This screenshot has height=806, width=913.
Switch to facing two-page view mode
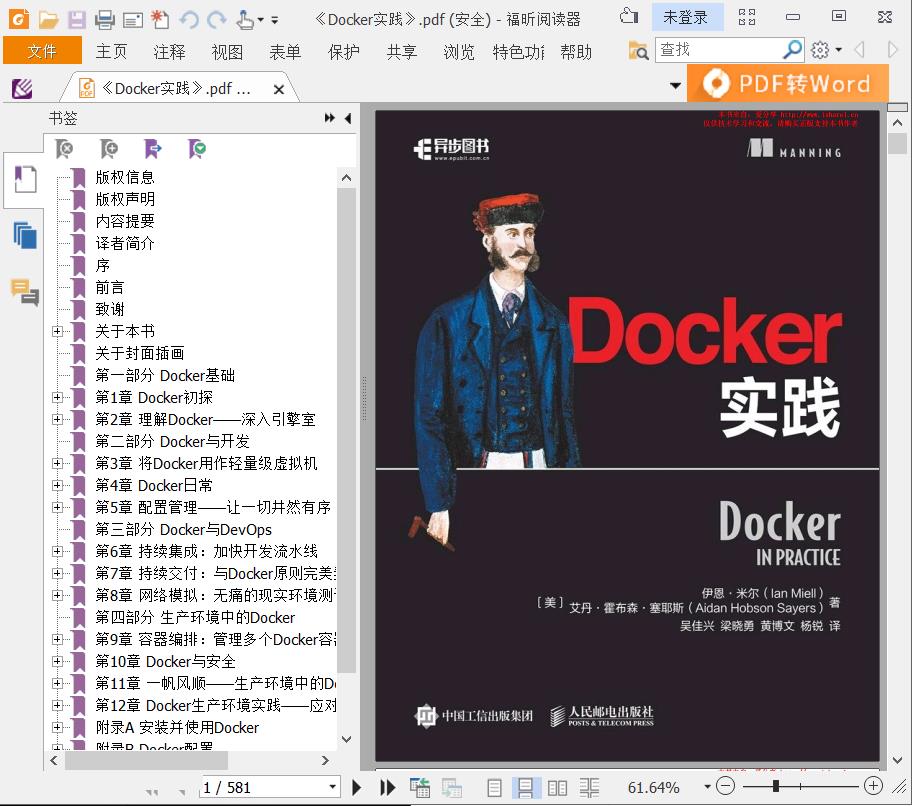point(557,788)
